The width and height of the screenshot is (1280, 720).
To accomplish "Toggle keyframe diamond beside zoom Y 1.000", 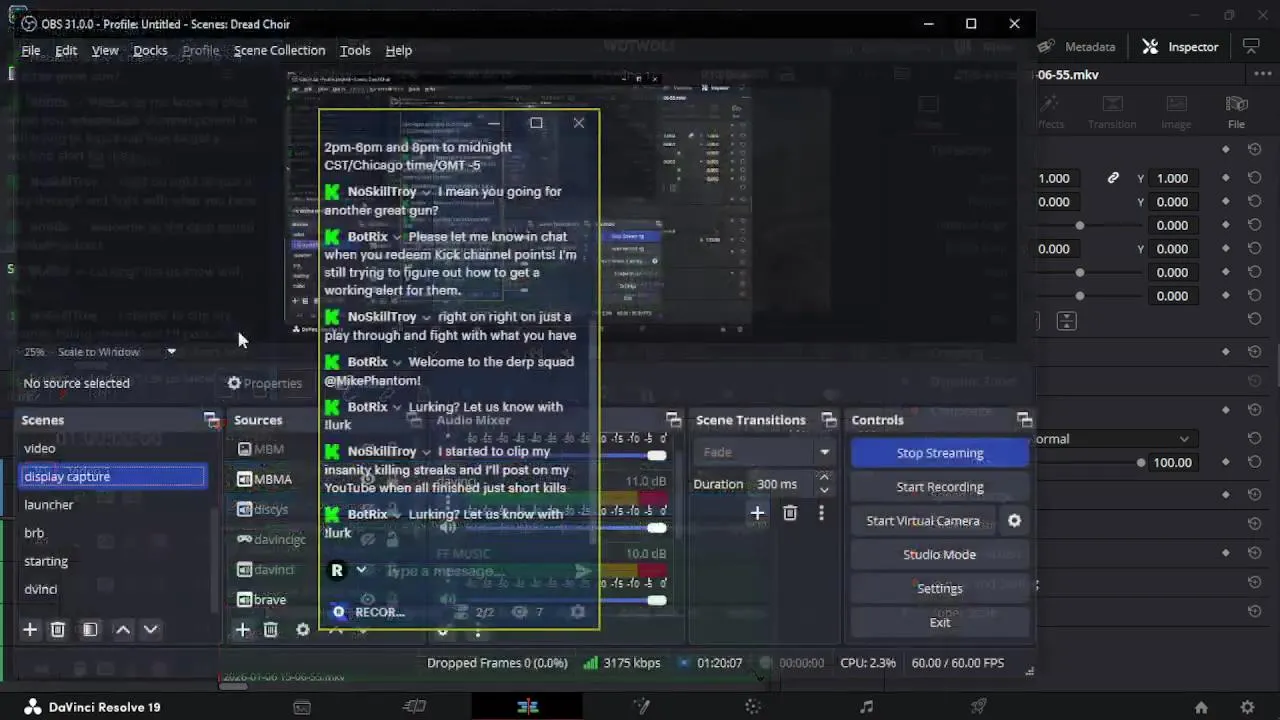I will (x=1226, y=178).
